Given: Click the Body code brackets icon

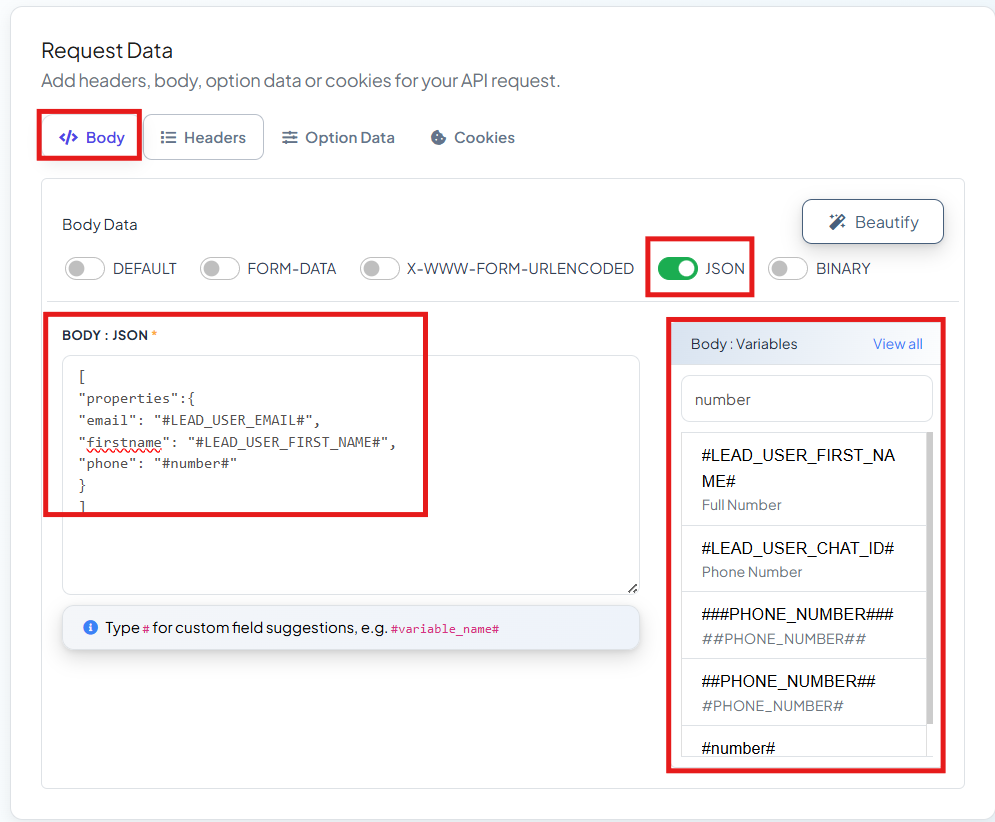Looking at the screenshot, I should pos(69,137).
